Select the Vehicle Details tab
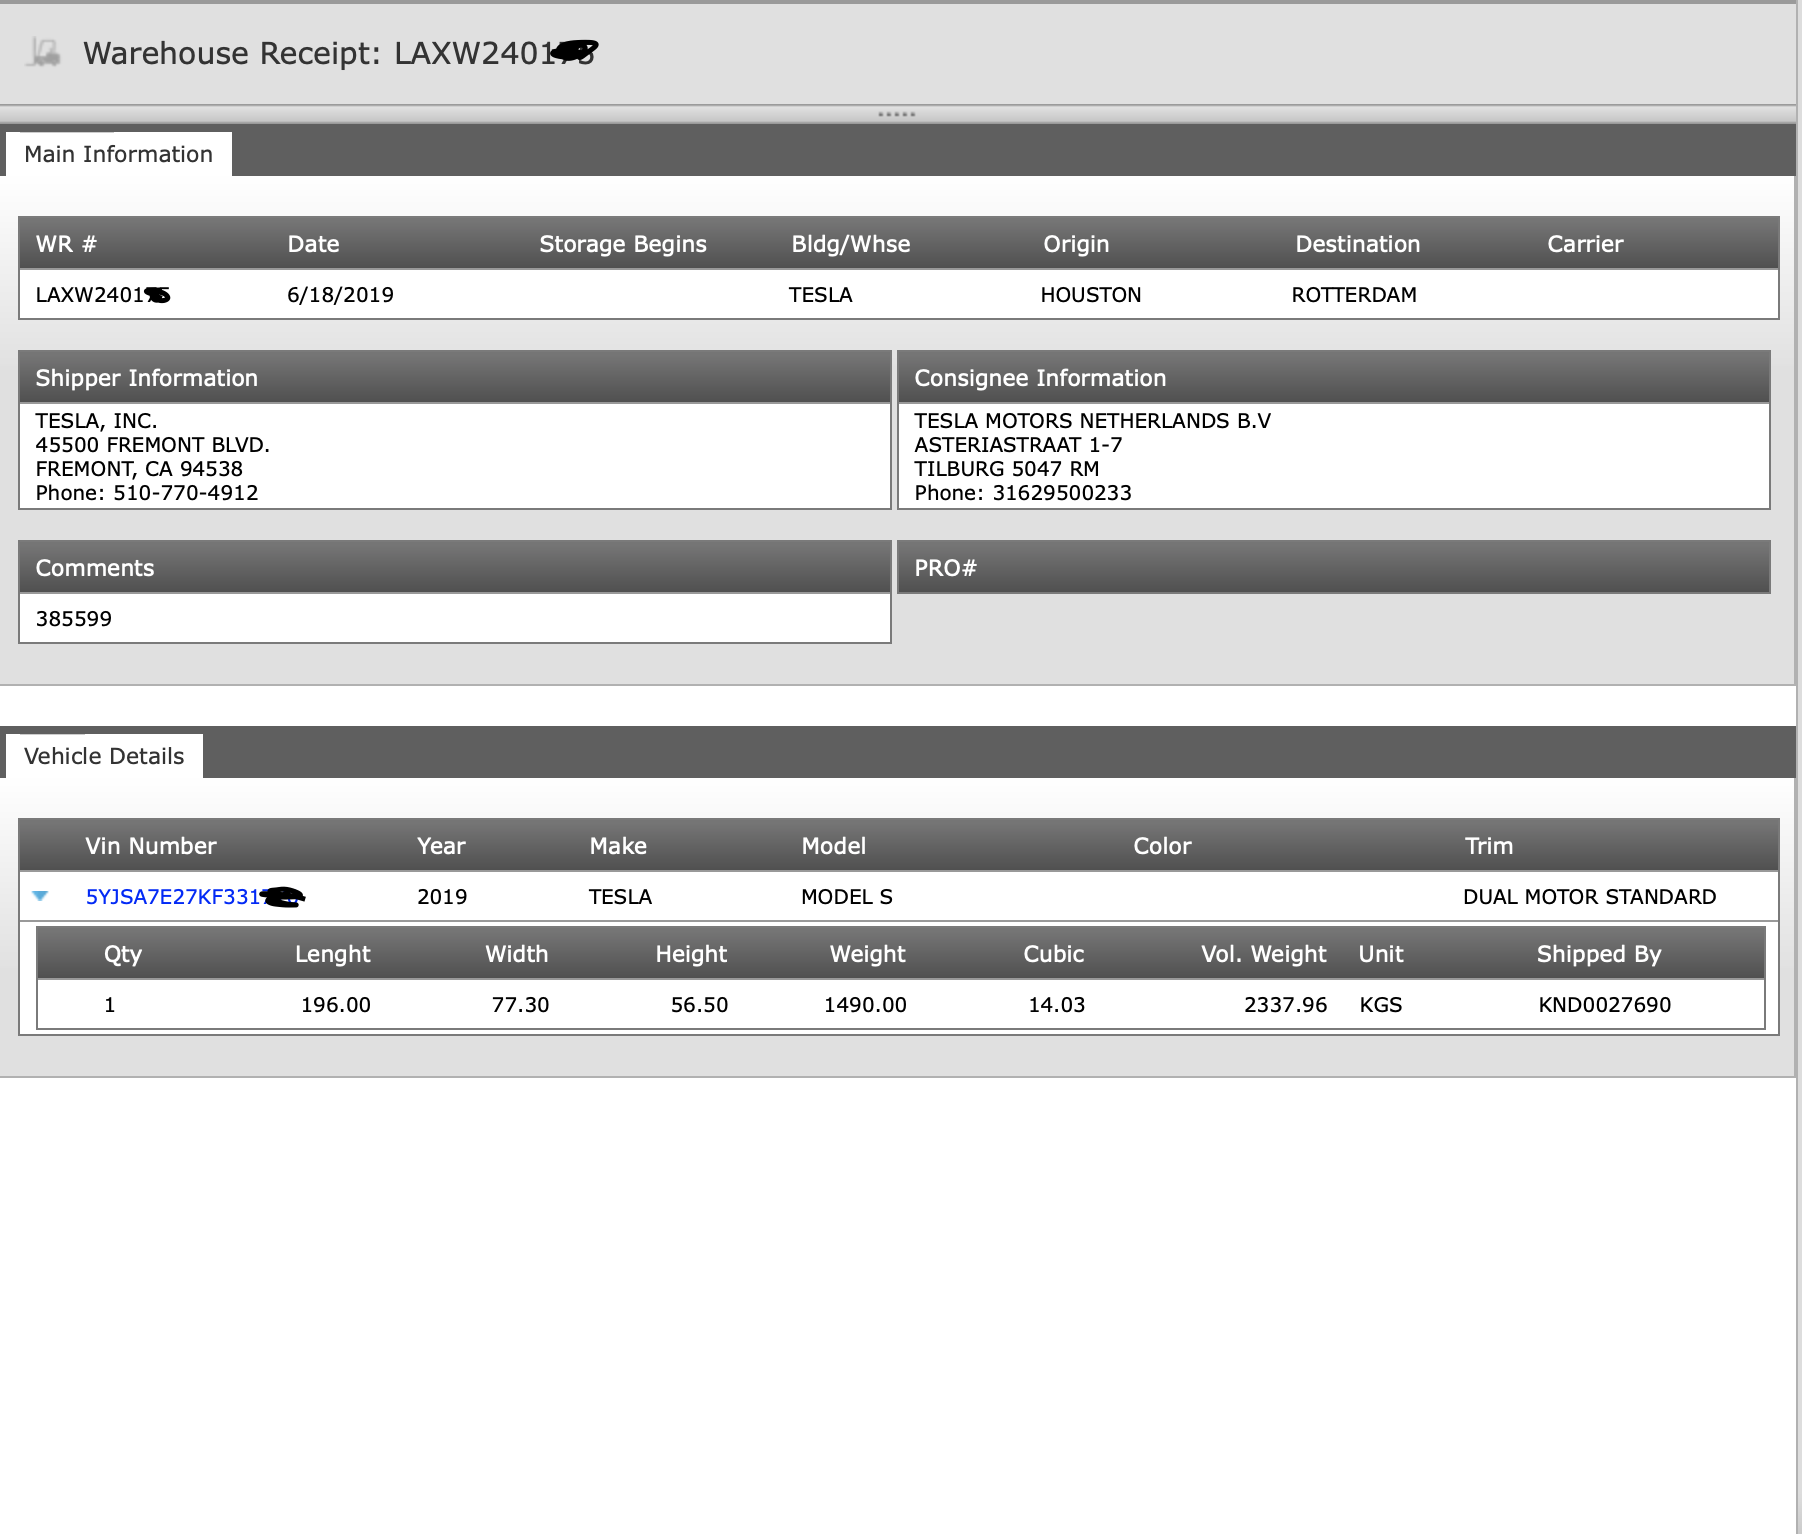The height and width of the screenshot is (1534, 1802). coord(104,756)
